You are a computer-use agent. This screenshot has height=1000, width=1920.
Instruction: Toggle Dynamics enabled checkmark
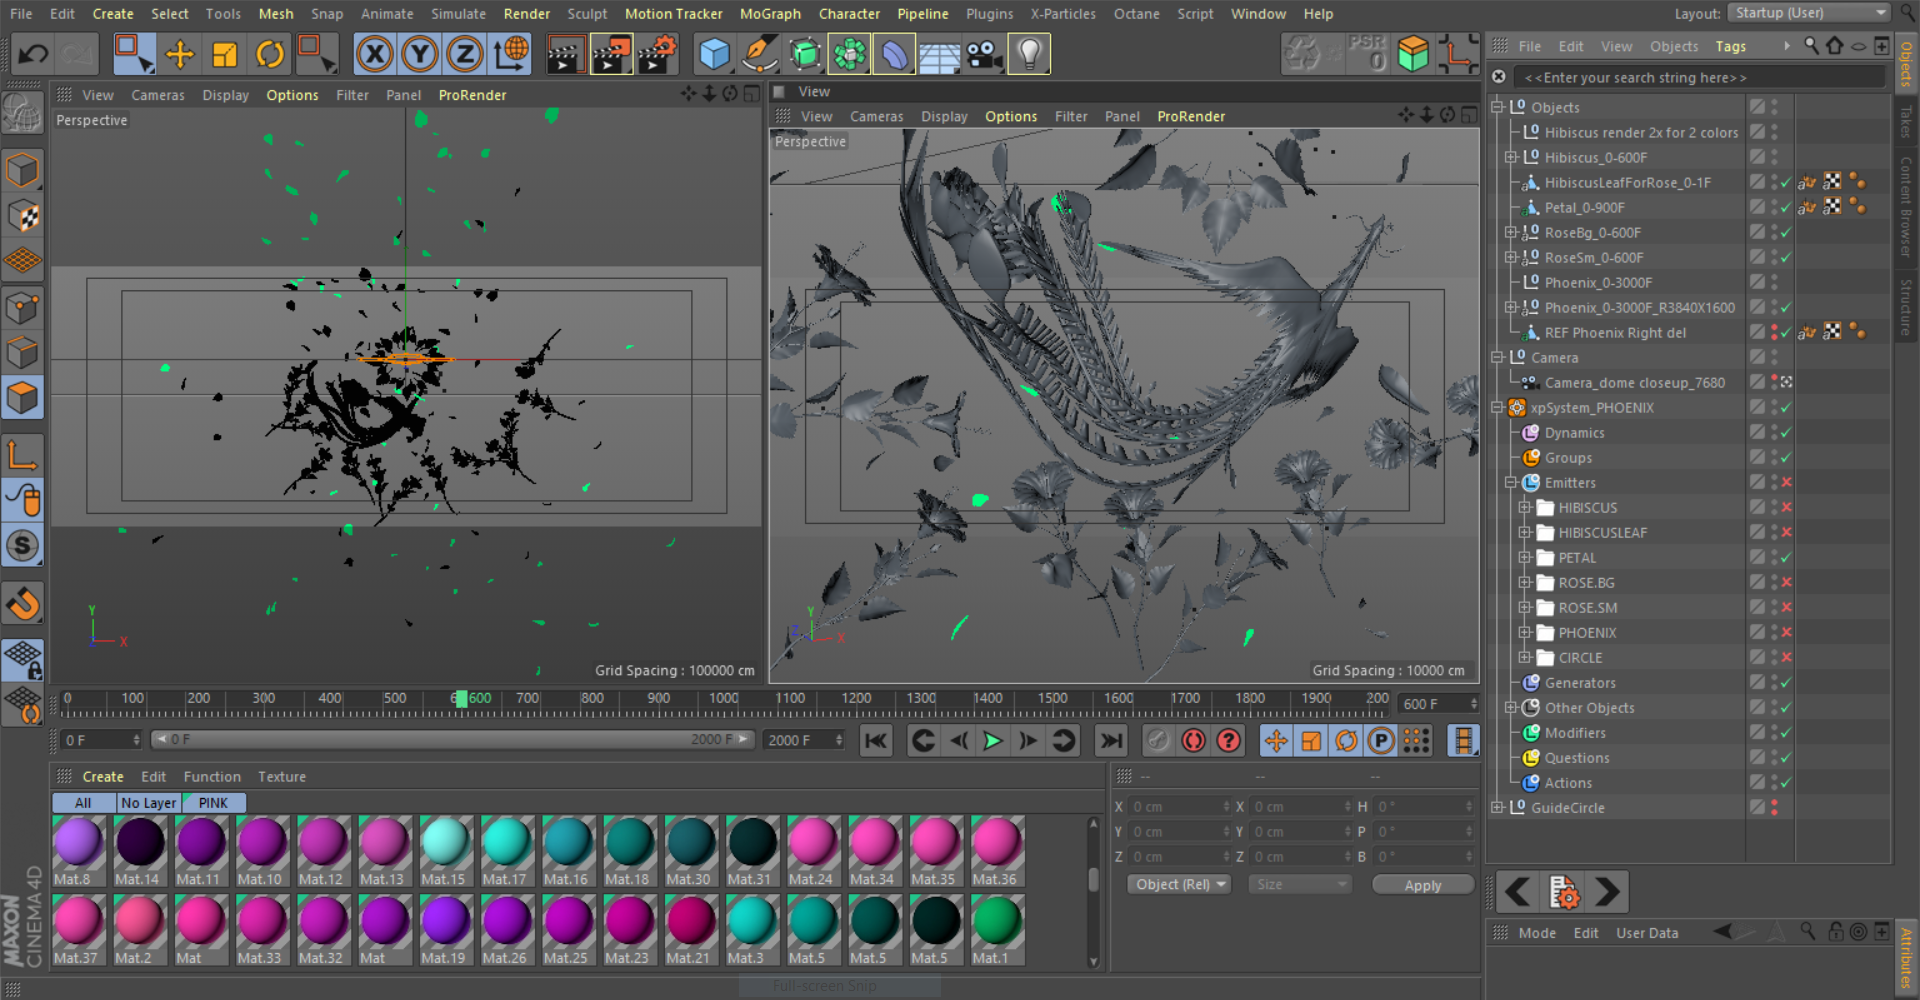[x=1786, y=433]
